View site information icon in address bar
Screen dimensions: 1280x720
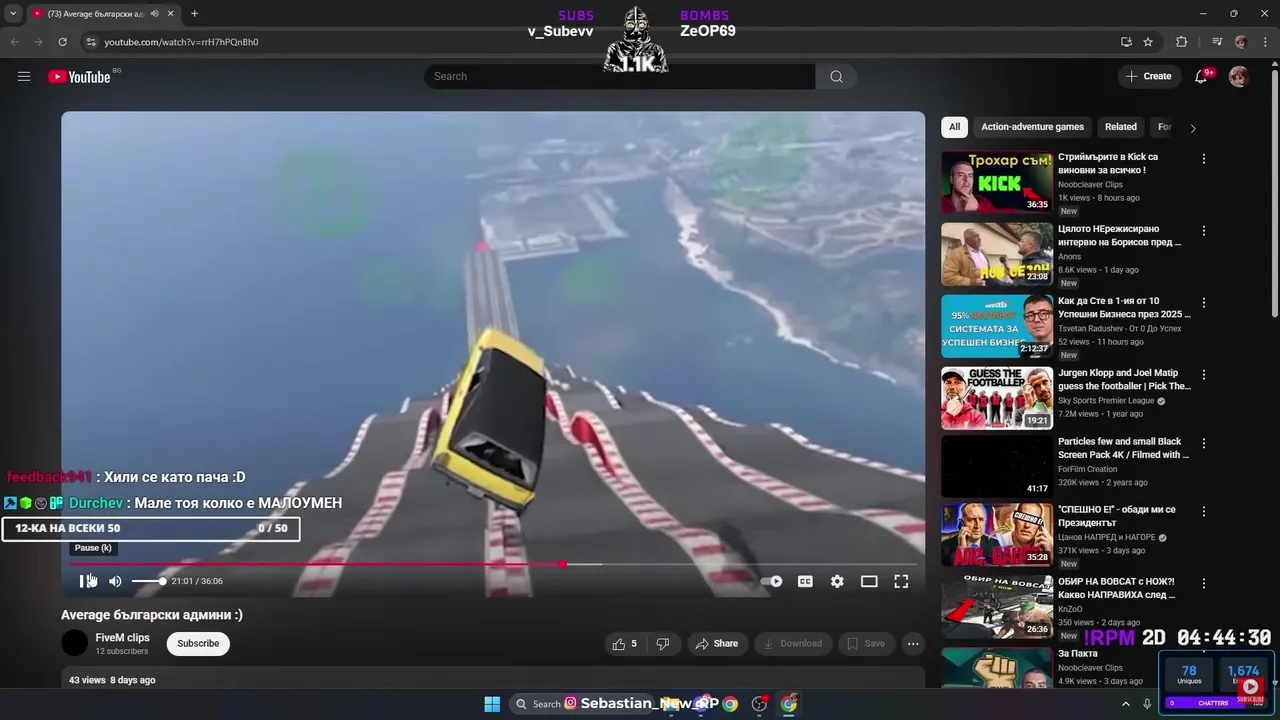[x=91, y=42]
